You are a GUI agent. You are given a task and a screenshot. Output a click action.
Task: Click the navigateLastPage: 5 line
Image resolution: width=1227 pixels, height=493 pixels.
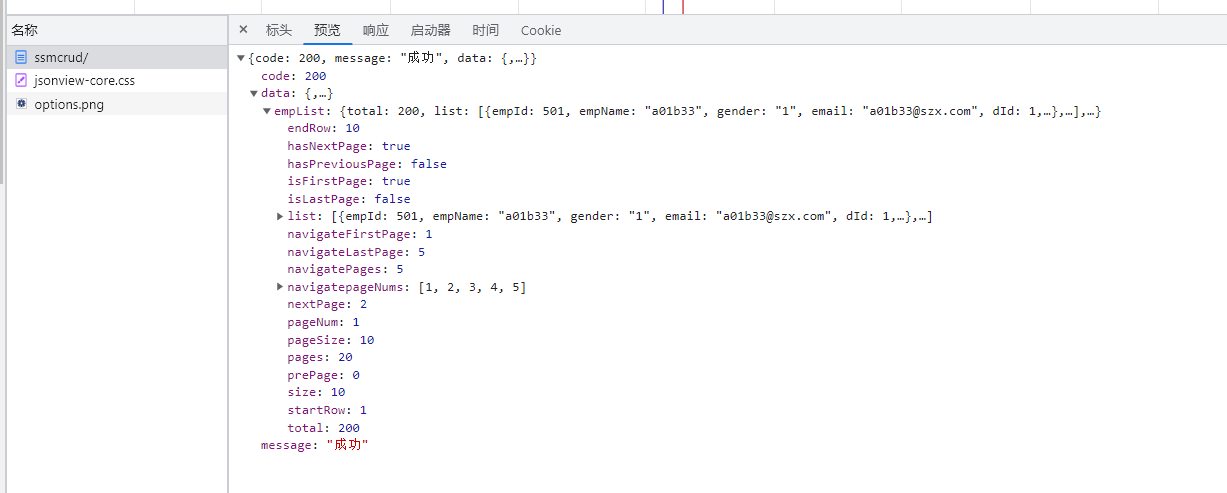click(x=356, y=252)
